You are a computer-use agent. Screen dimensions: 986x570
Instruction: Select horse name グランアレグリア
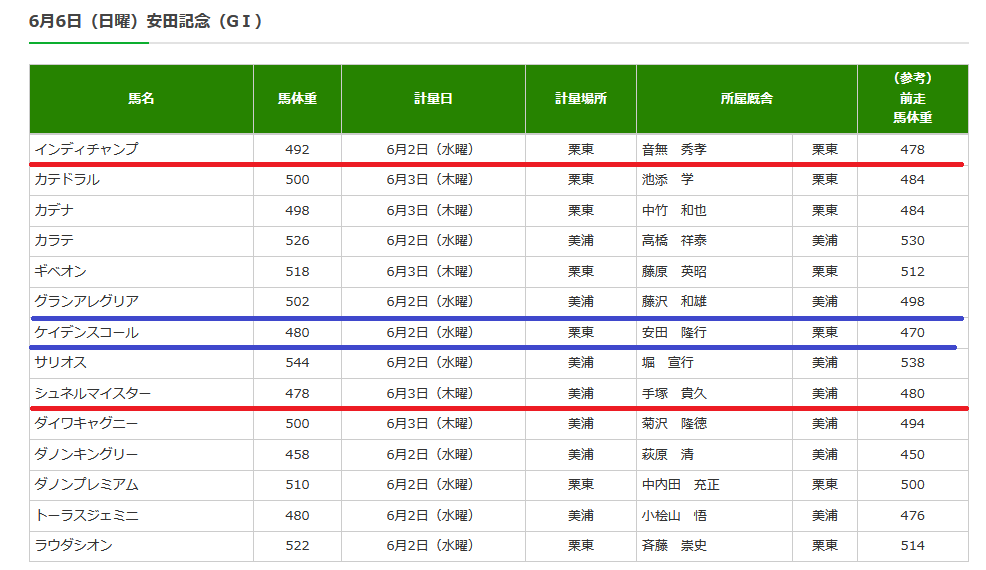click(86, 302)
